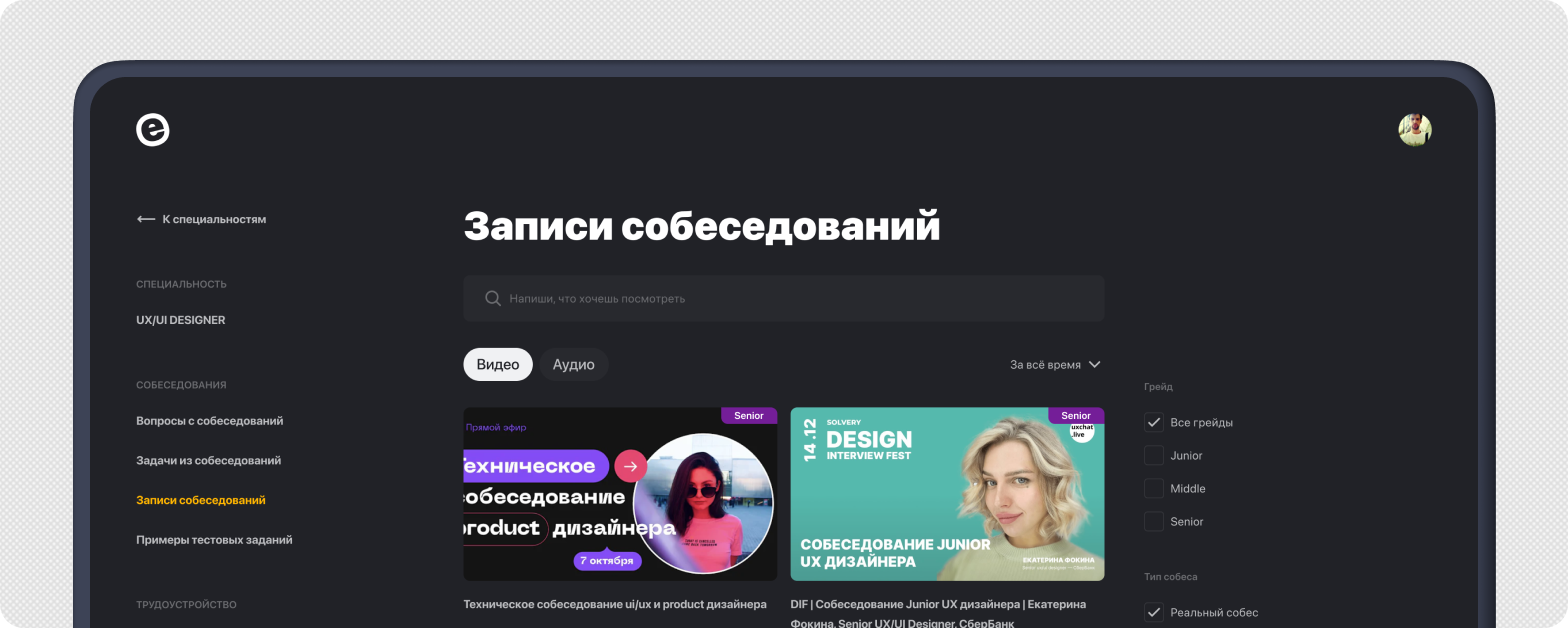Check the Middle grade filter
Viewport: 1568px width, 628px height.
(x=1154, y=488)
